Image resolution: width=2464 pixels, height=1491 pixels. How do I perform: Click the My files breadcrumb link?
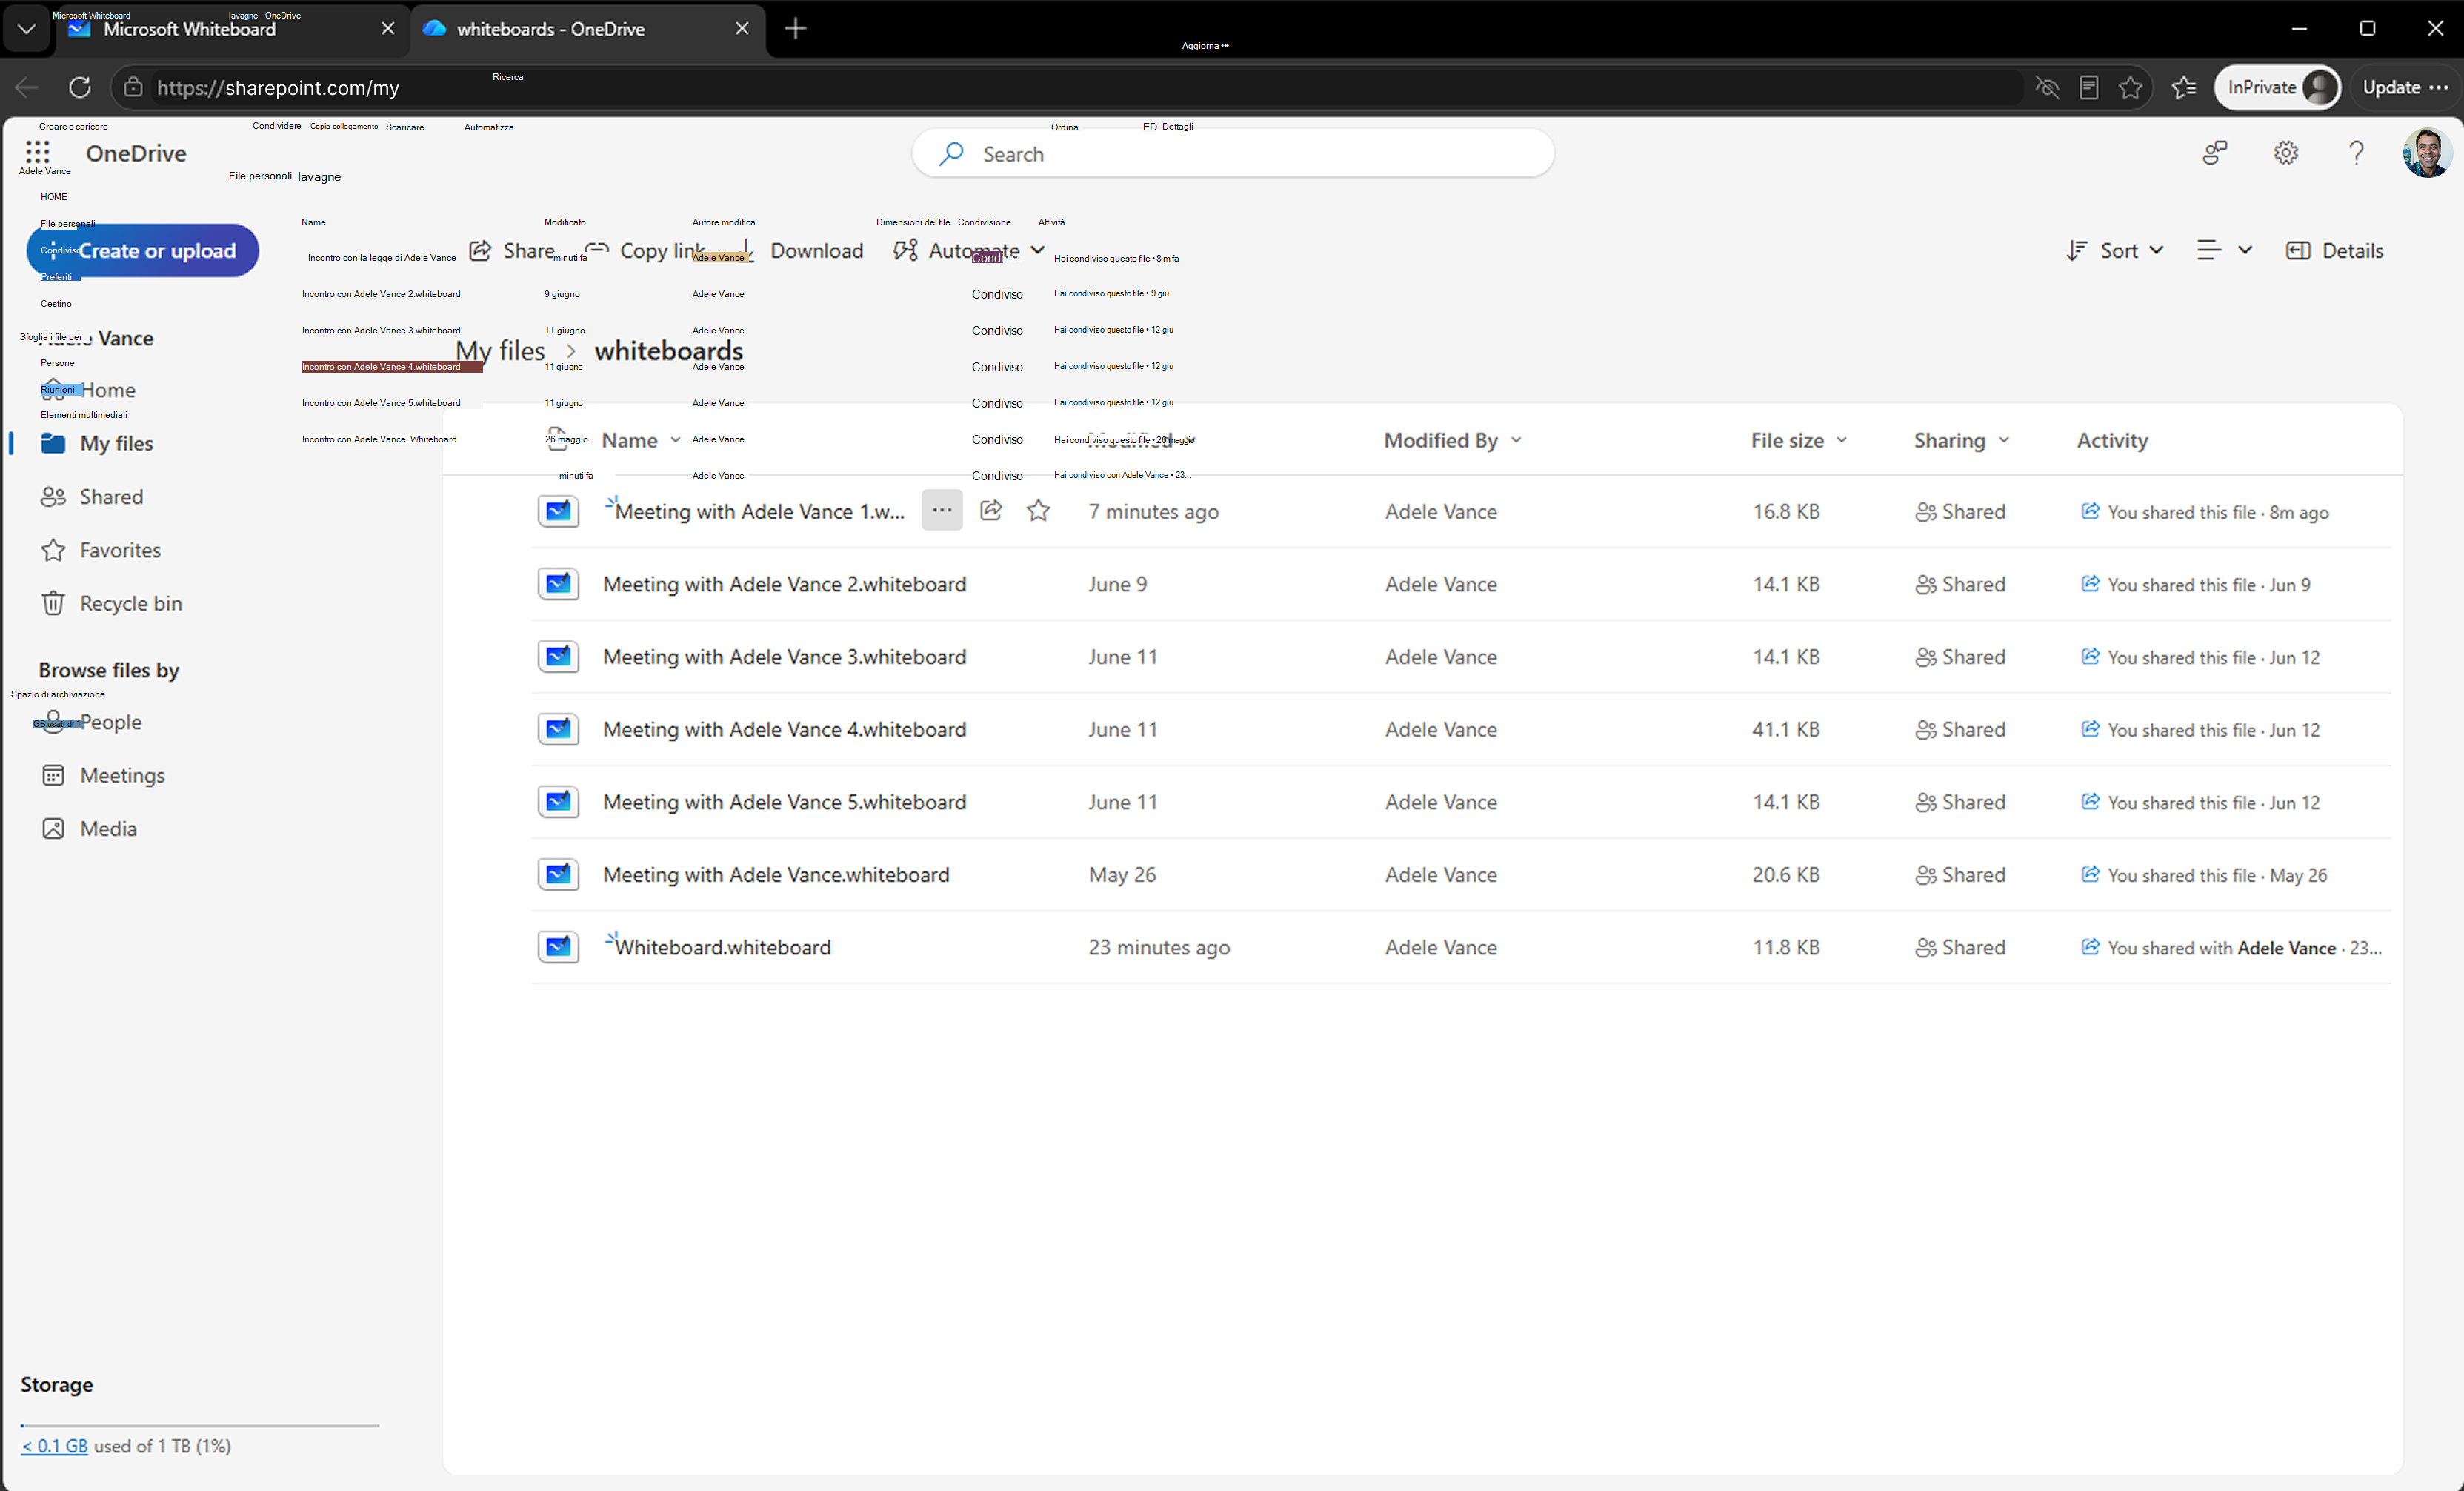click(500, 351)
